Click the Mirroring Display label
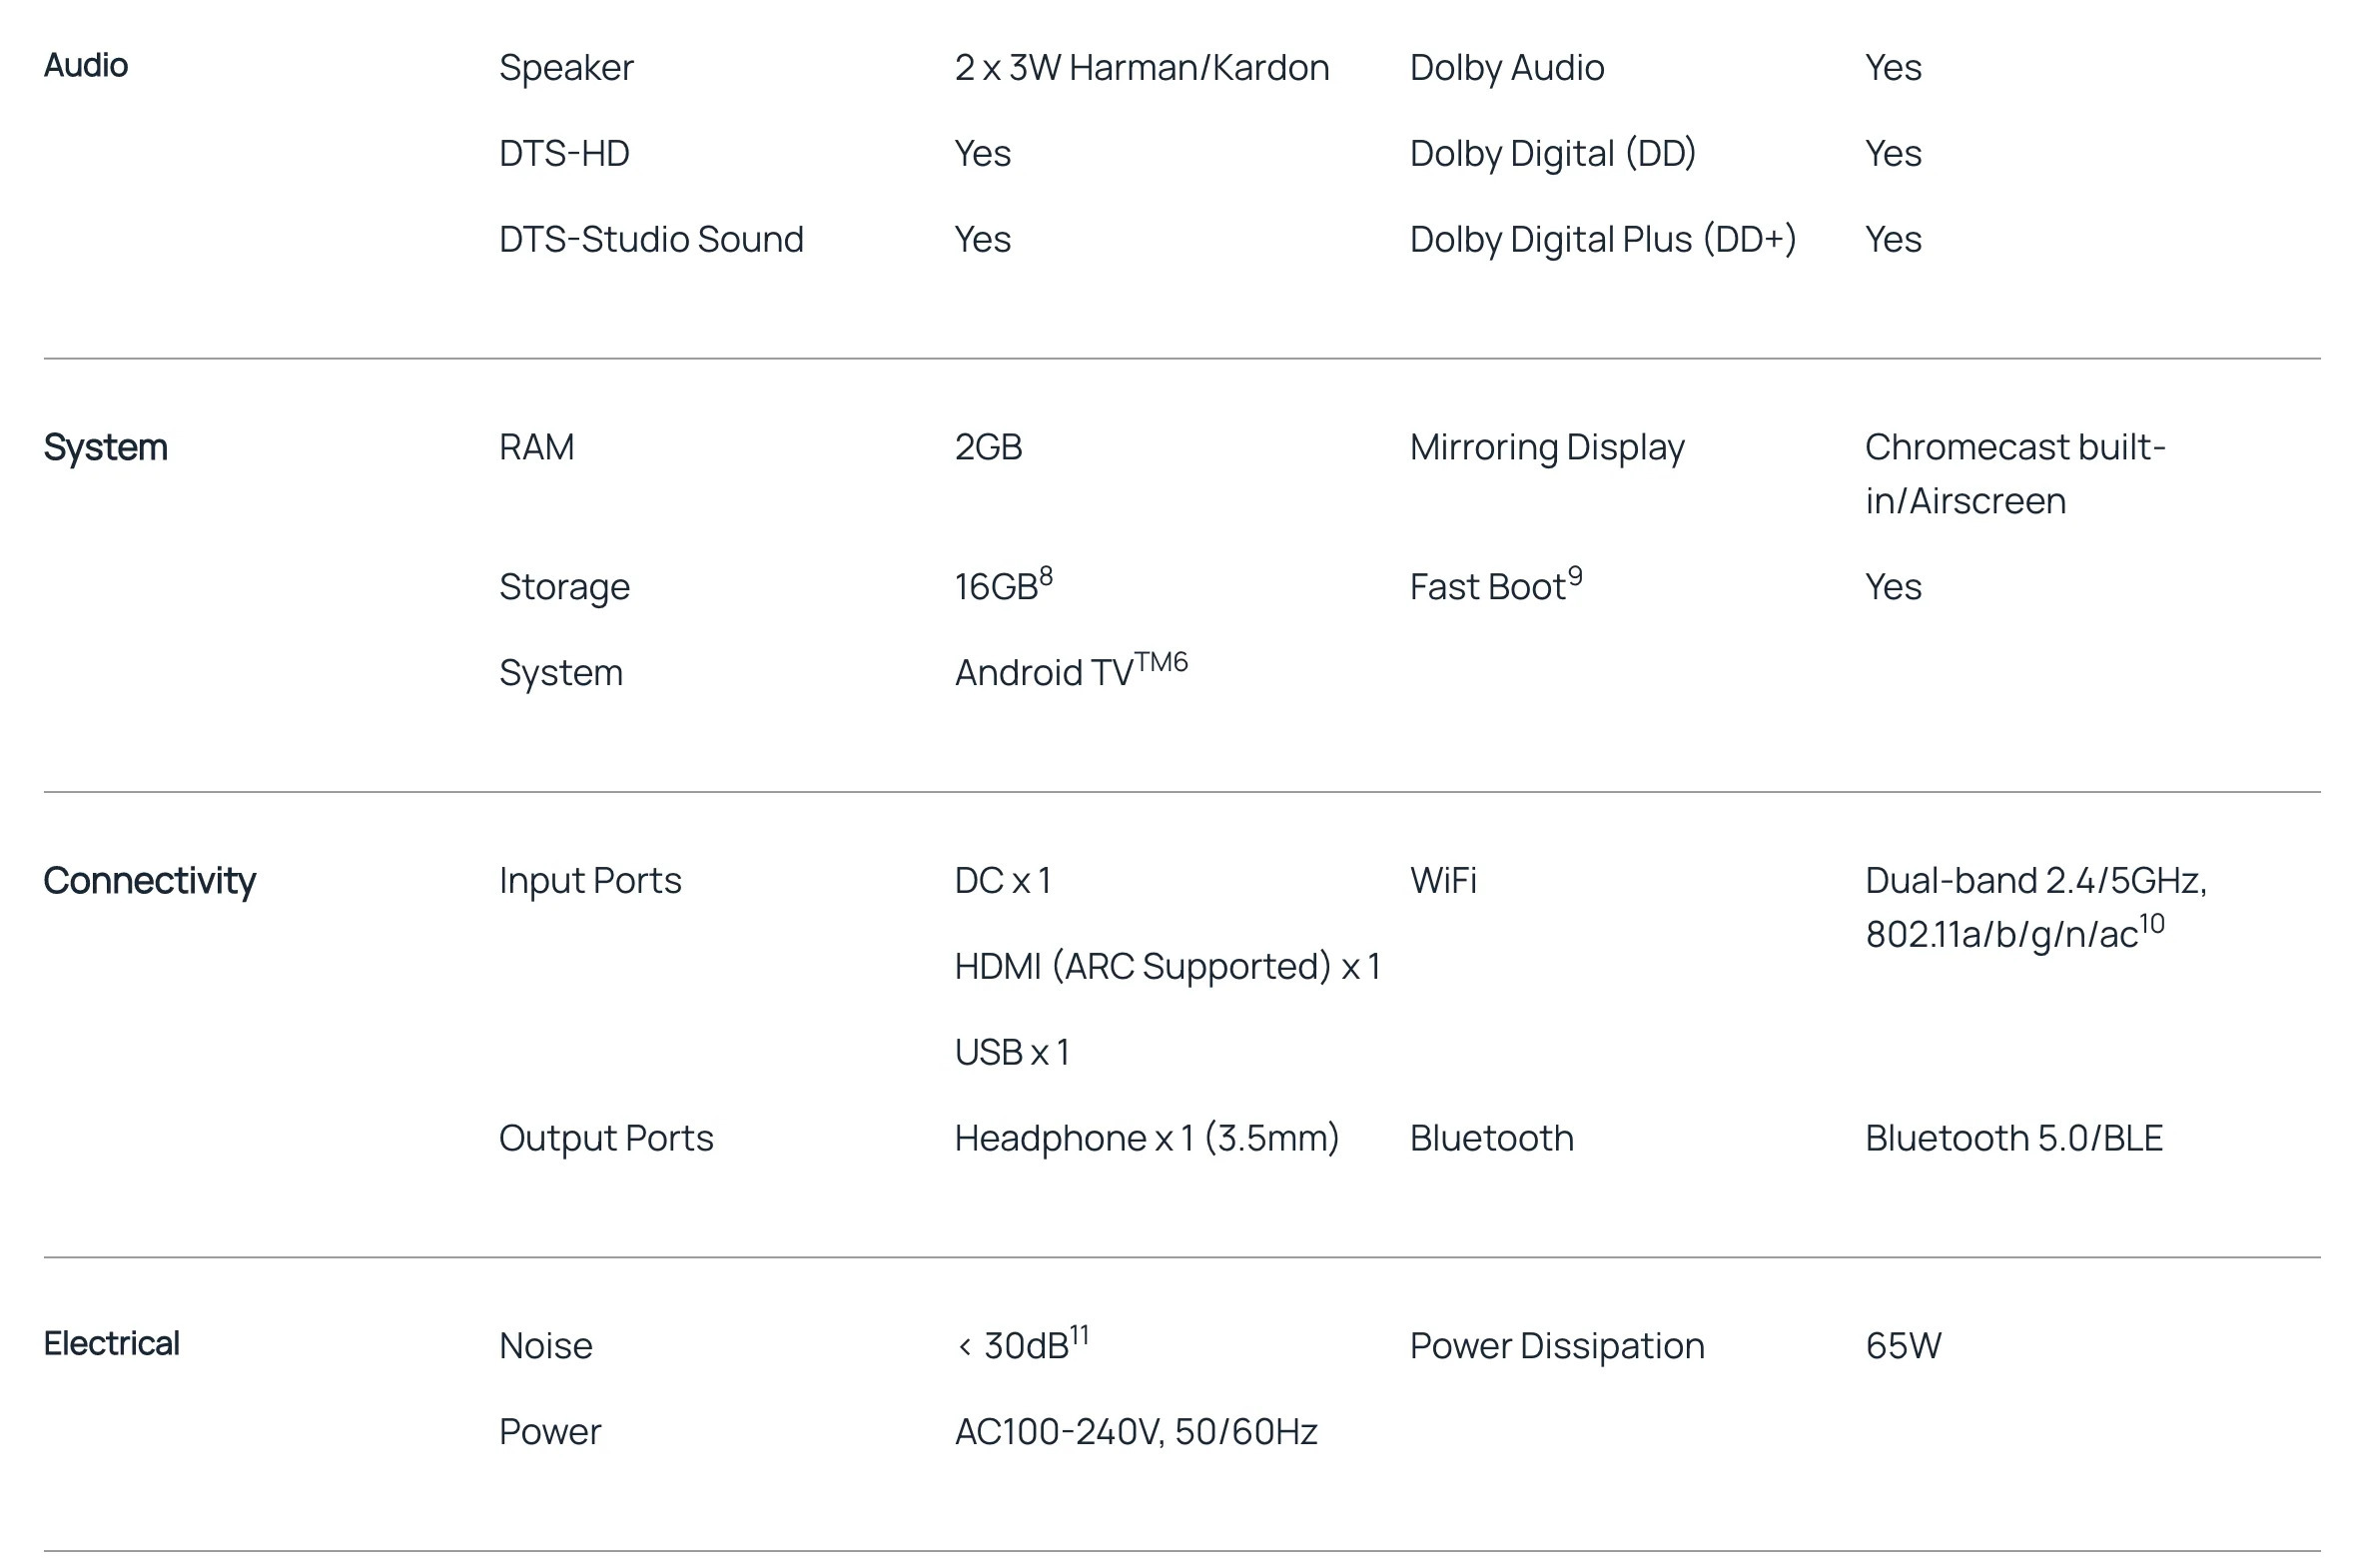2355x1568 pixels. tap(1547, 447)
